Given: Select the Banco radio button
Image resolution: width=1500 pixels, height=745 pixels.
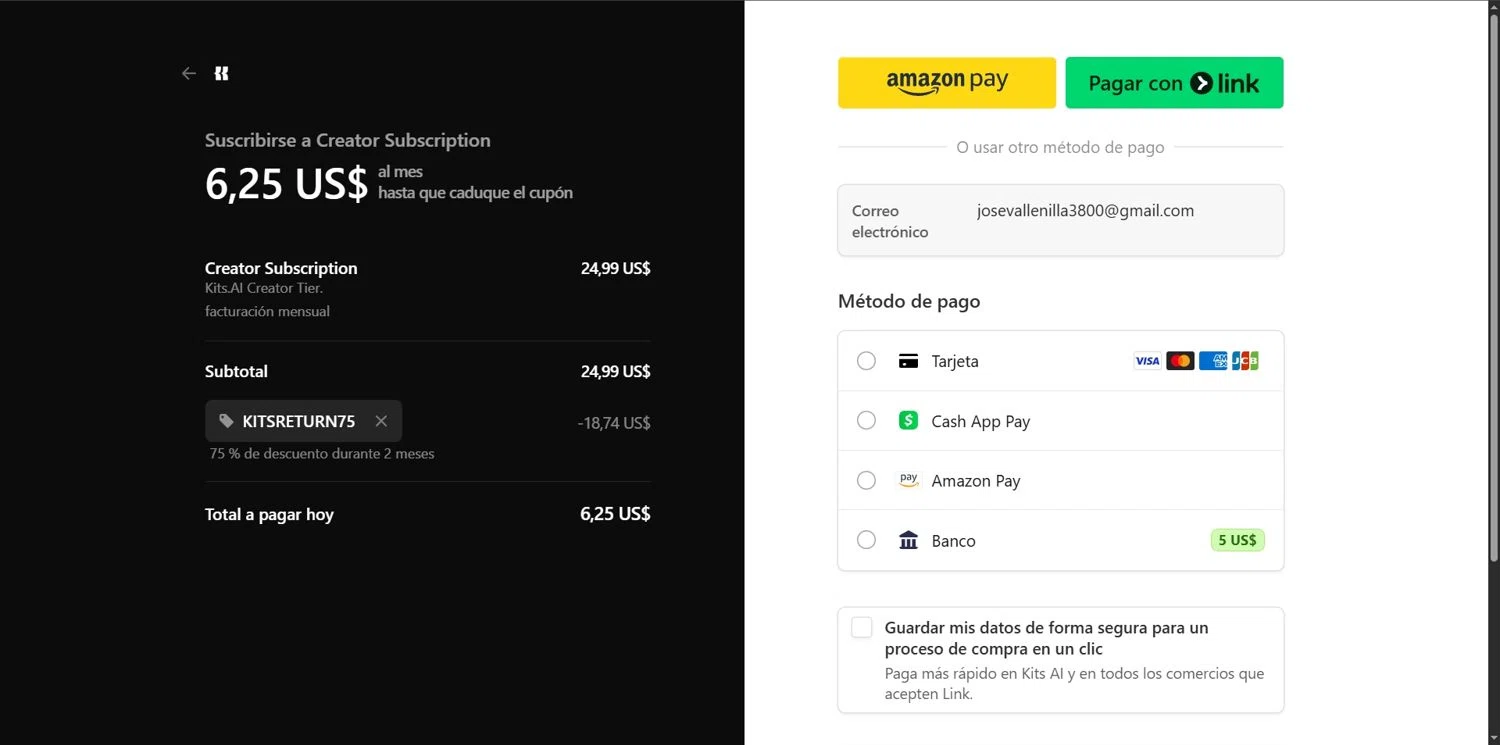Looking at the screenshot, I should click(x=866, y=540).
